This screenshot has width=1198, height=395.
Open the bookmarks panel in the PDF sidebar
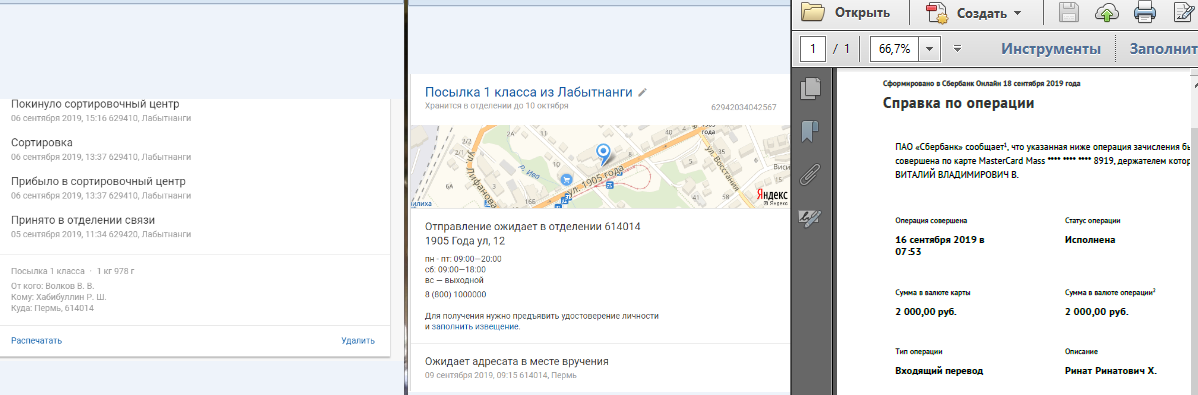coord(810,131)
